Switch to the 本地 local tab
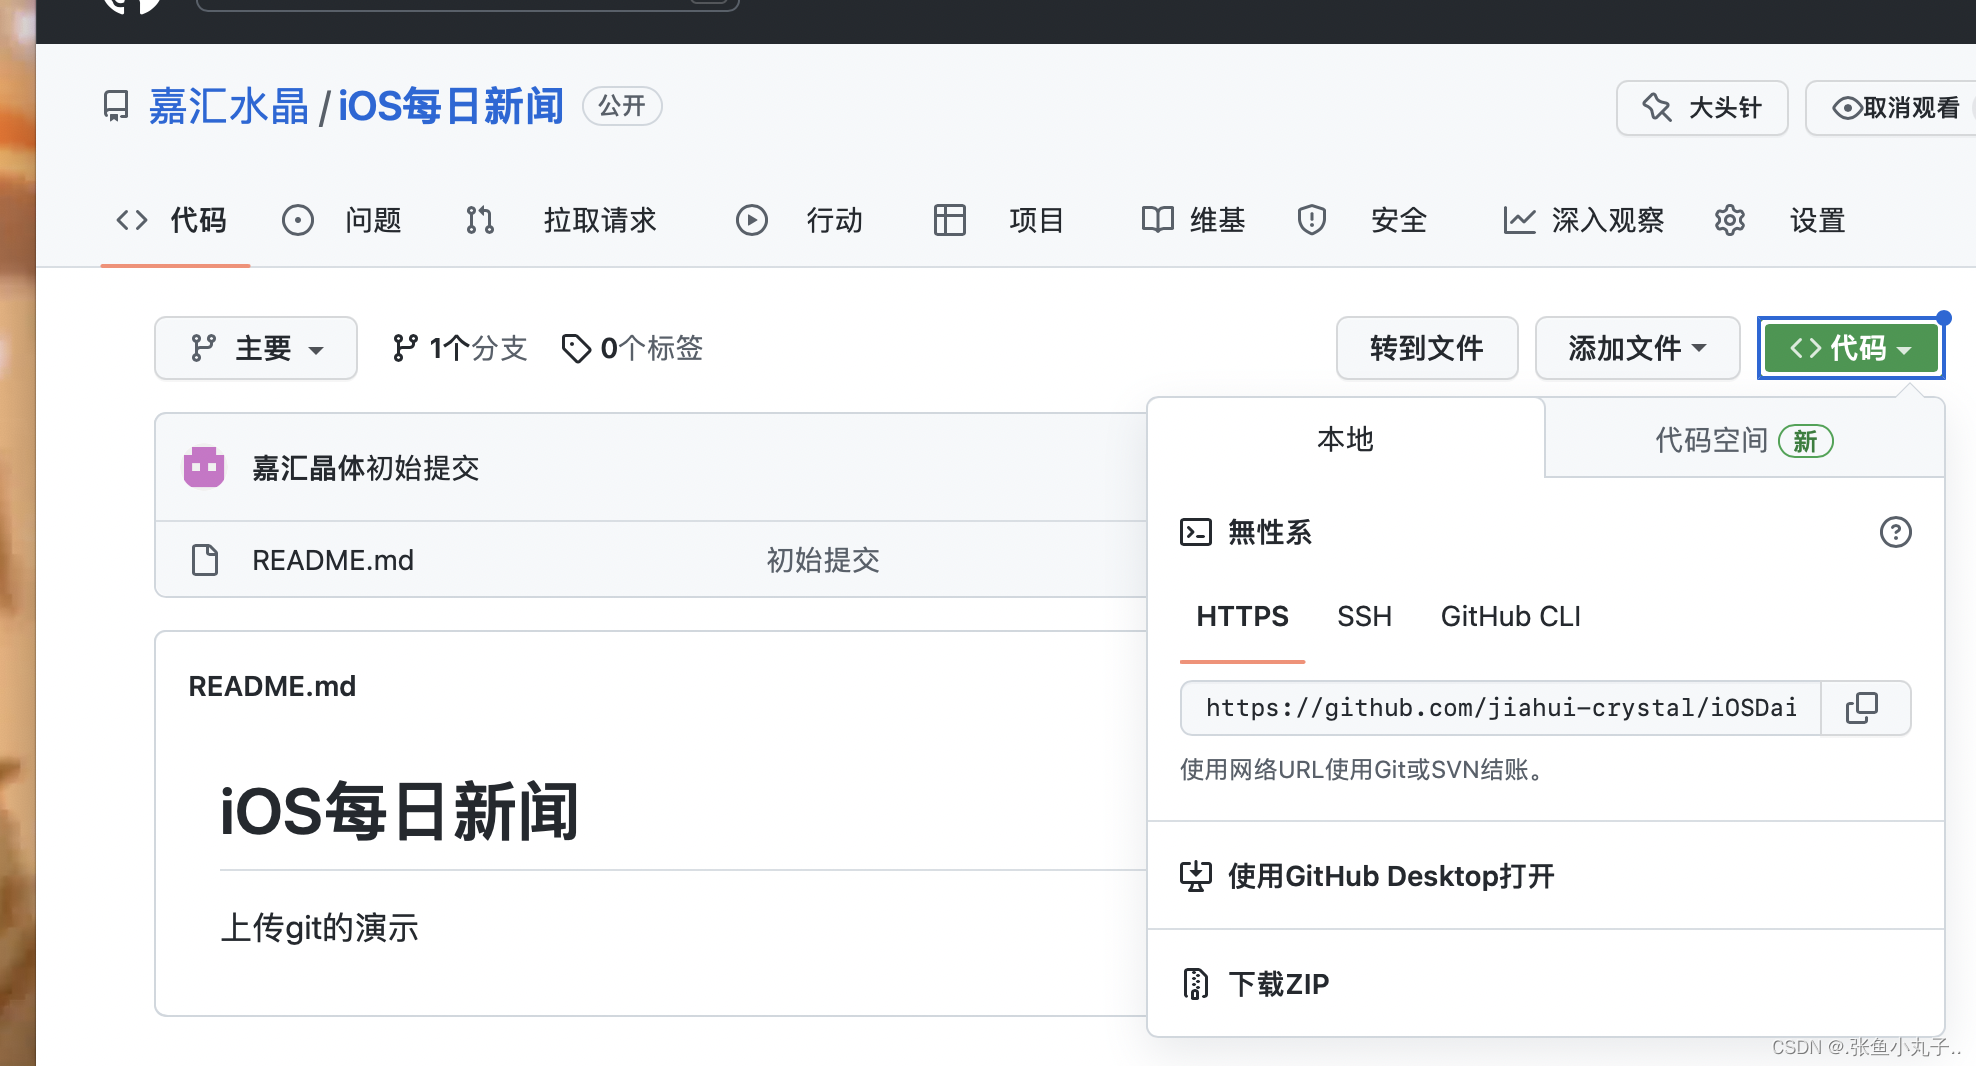Screen dimensions: 1976x1066 (x=1346, y=439)
